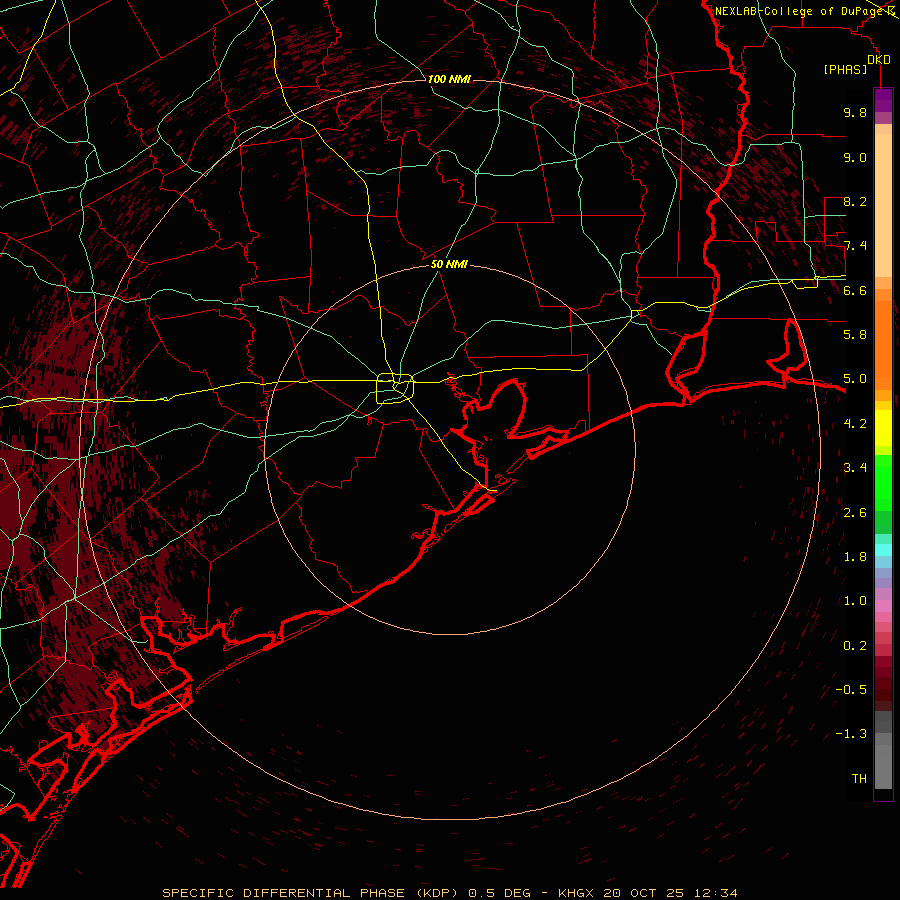
Task: Click the 4.2 scale value
Action: point(855,424)
